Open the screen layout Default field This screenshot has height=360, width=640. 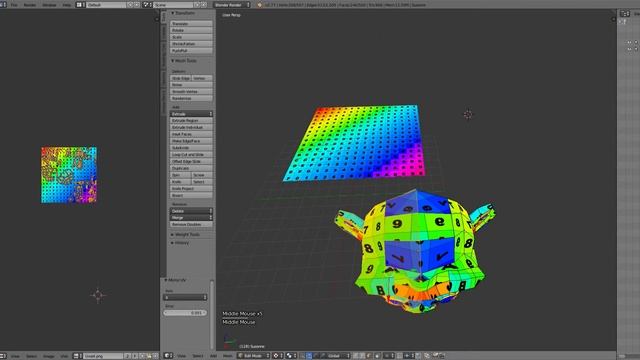pyautogui.click(x=105, y=5)
